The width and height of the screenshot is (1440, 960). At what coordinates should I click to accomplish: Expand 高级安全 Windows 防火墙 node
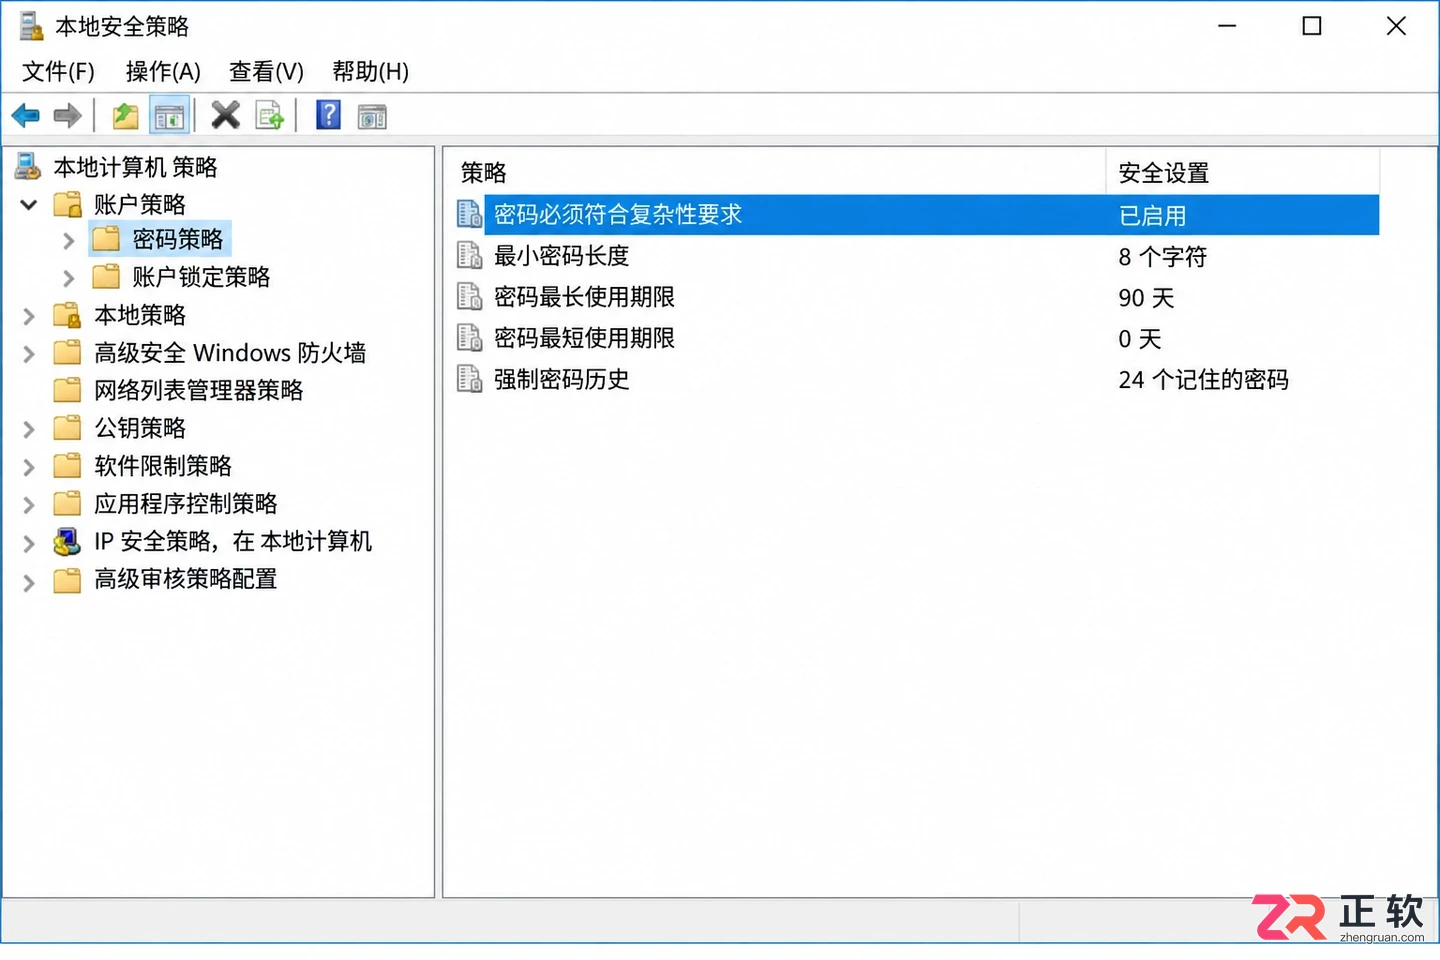click(29, 354)
